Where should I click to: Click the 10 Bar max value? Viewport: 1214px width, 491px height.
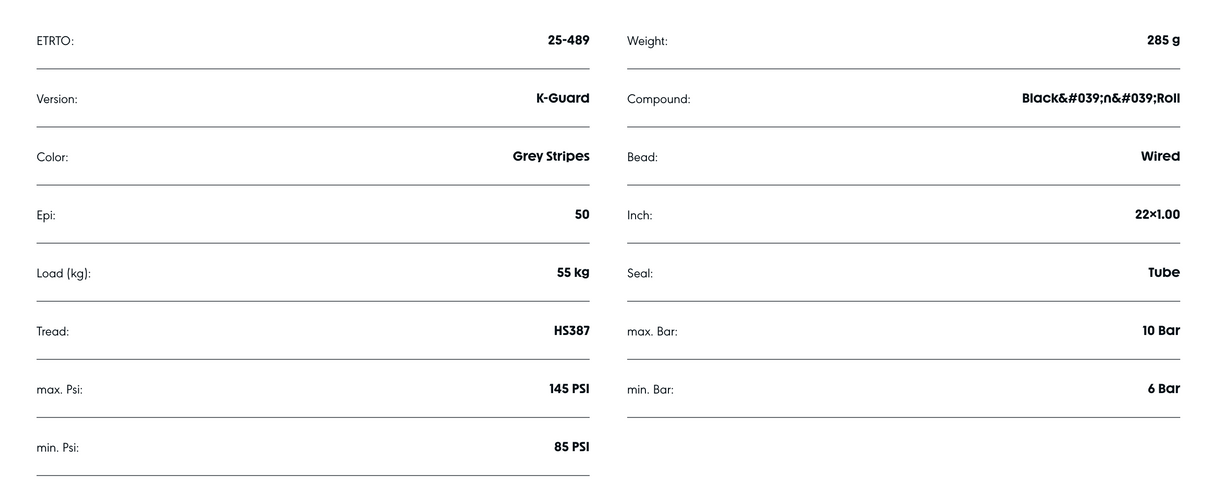(x=1161, y=331)
